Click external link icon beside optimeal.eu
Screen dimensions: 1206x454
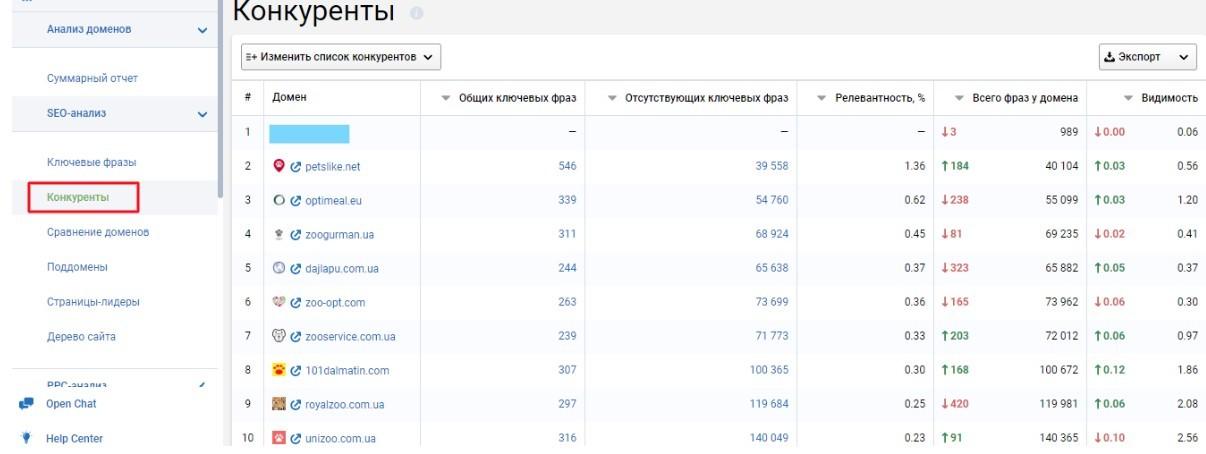click(x=298, y=200)
